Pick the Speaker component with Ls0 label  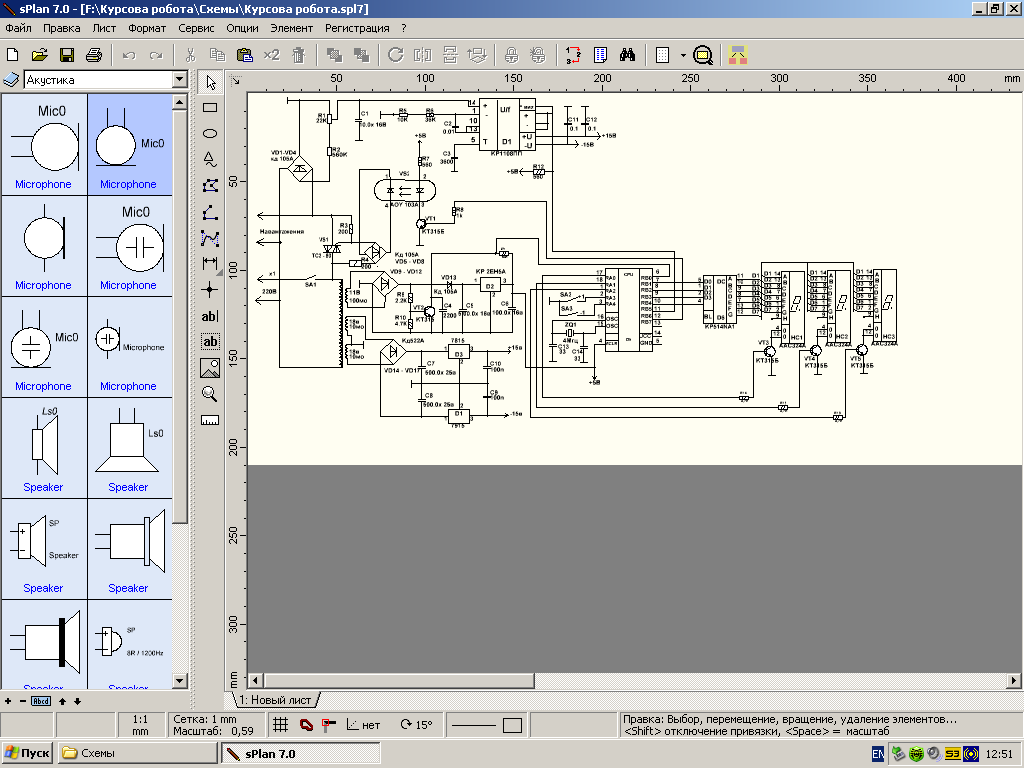point(43,445)
